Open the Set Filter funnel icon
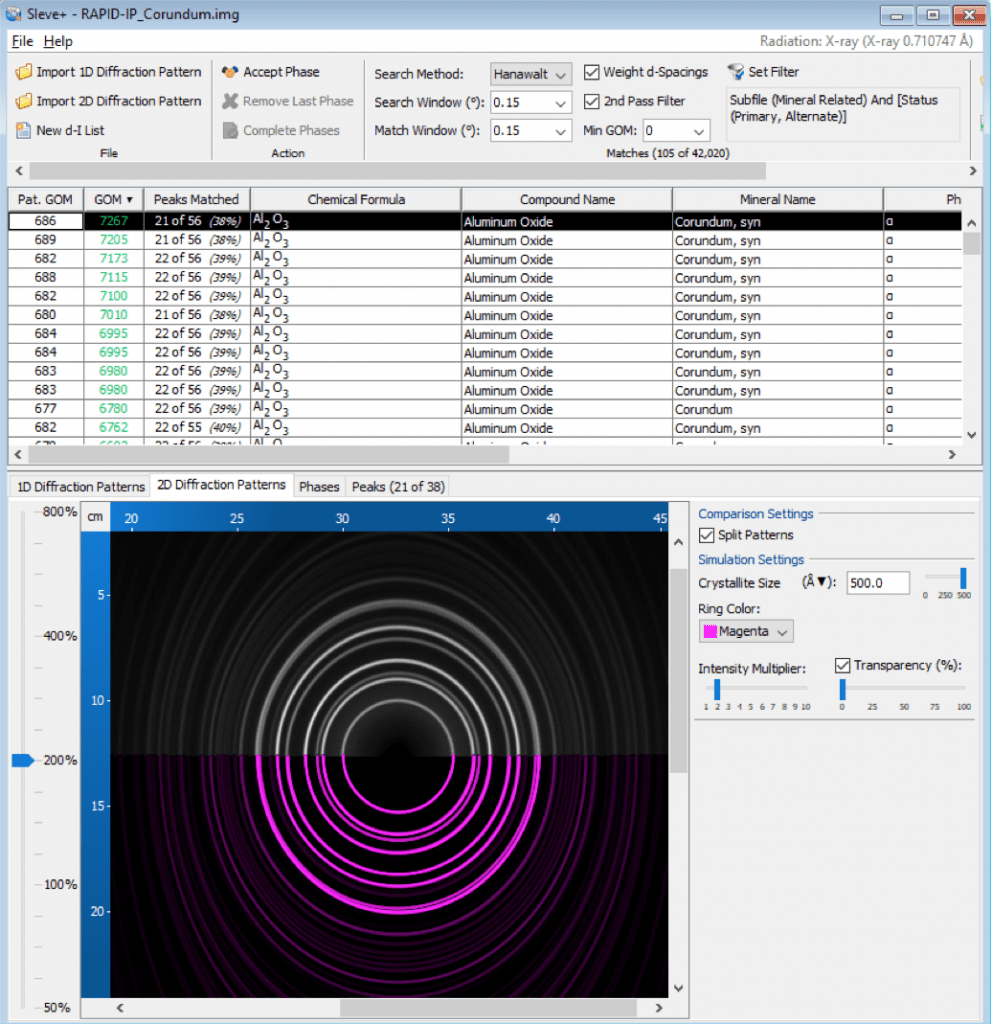 coord(735,72)
